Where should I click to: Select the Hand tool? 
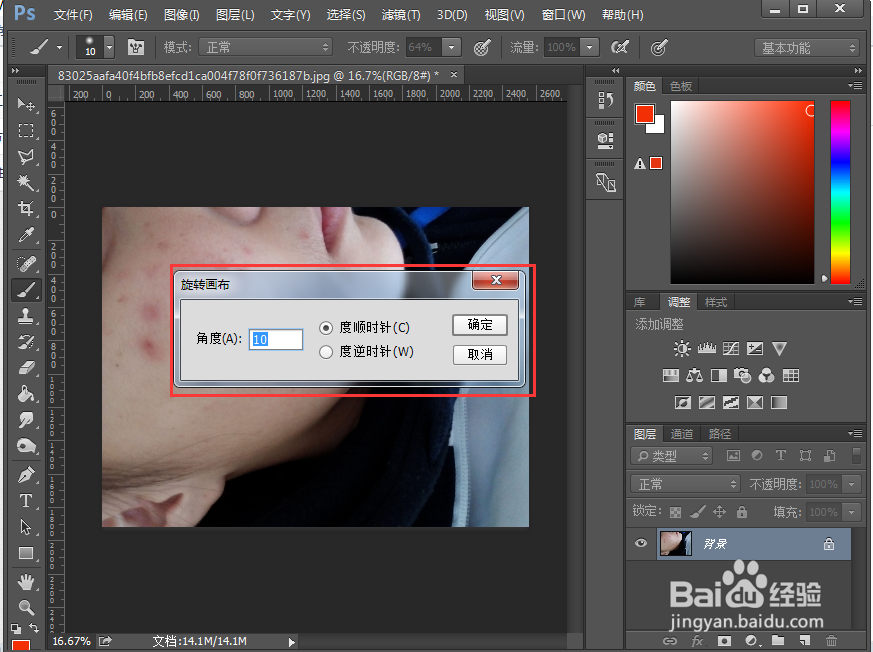pyautogui.click(x=26, y=582)
